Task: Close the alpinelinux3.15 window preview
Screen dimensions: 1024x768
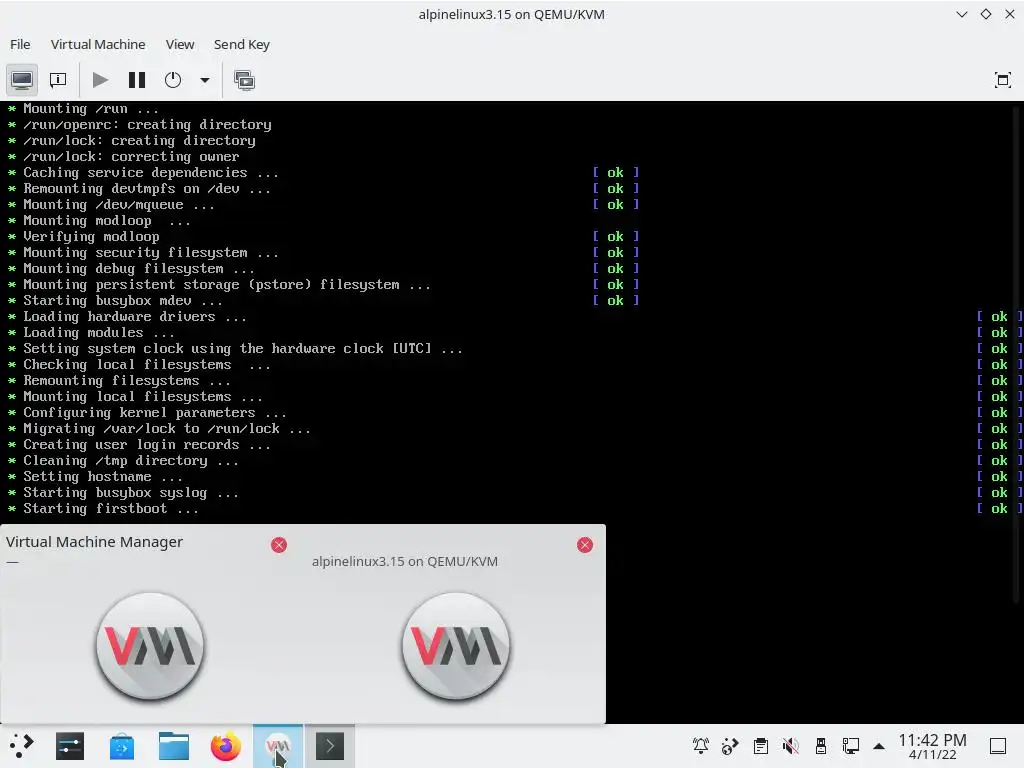Action: click(x=585, y=545)
